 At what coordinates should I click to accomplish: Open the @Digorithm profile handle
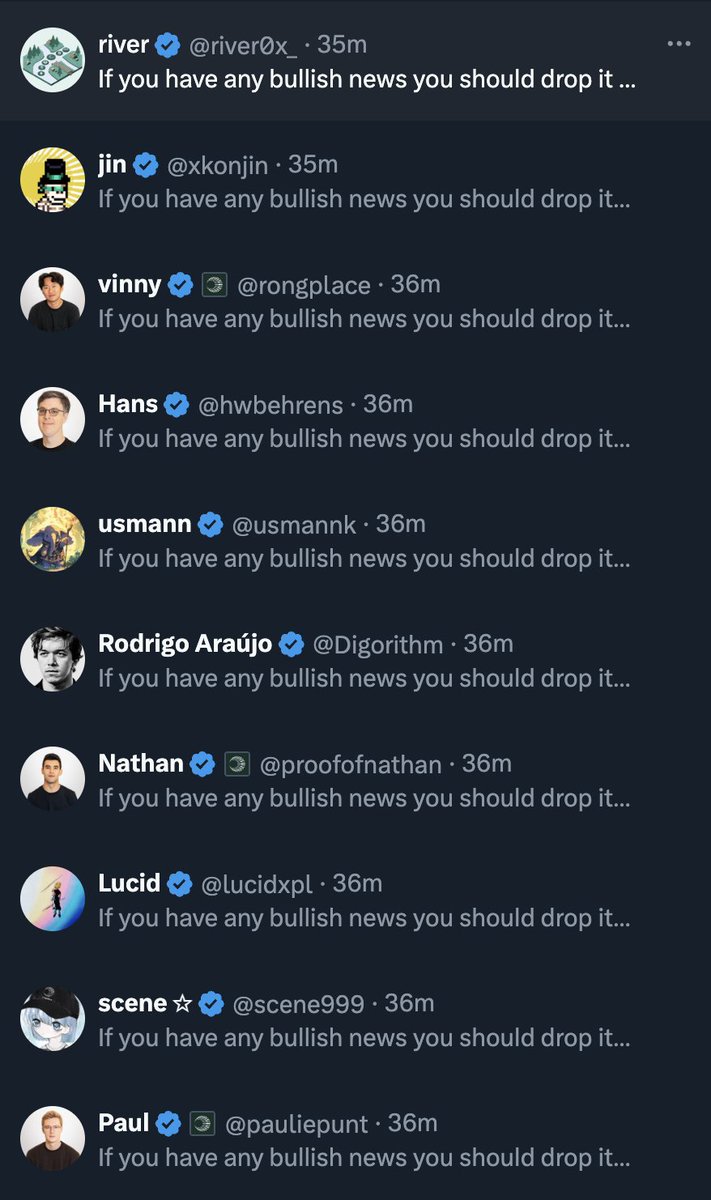[377, 645]
